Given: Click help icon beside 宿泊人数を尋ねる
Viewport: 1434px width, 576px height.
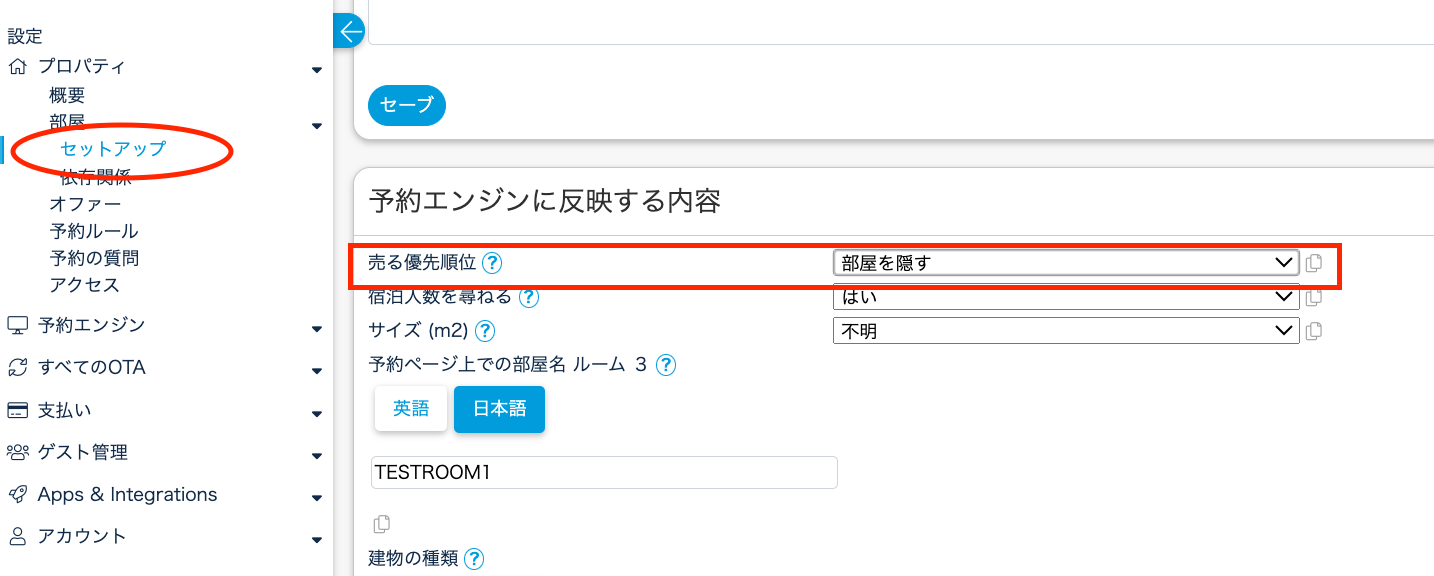Looking at the screenshot, I should [529, 297].
